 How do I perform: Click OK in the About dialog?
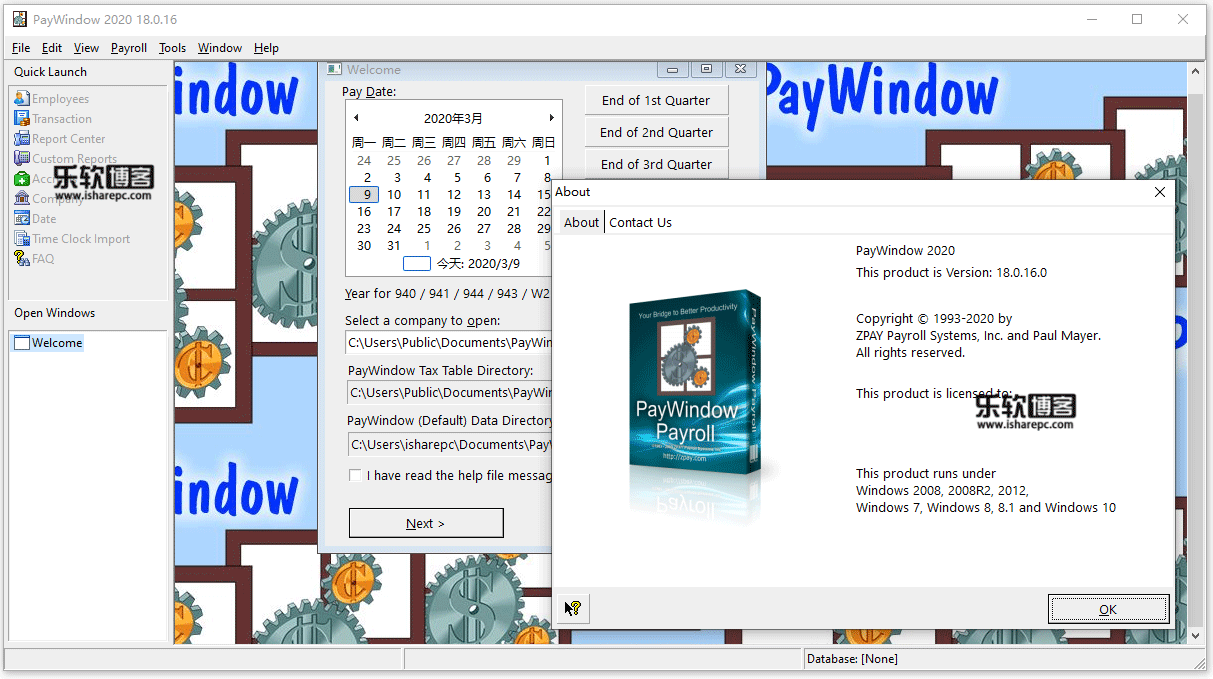click(1108, 609)
